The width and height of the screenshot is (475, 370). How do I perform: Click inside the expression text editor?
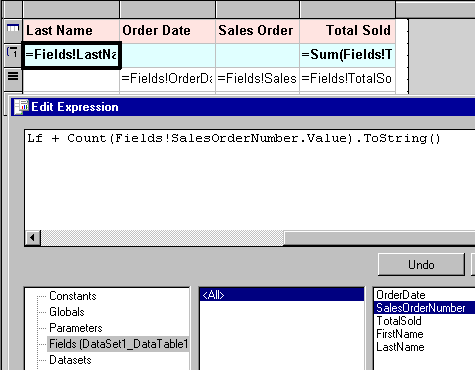pyautogui.click(x=250, y=180)
